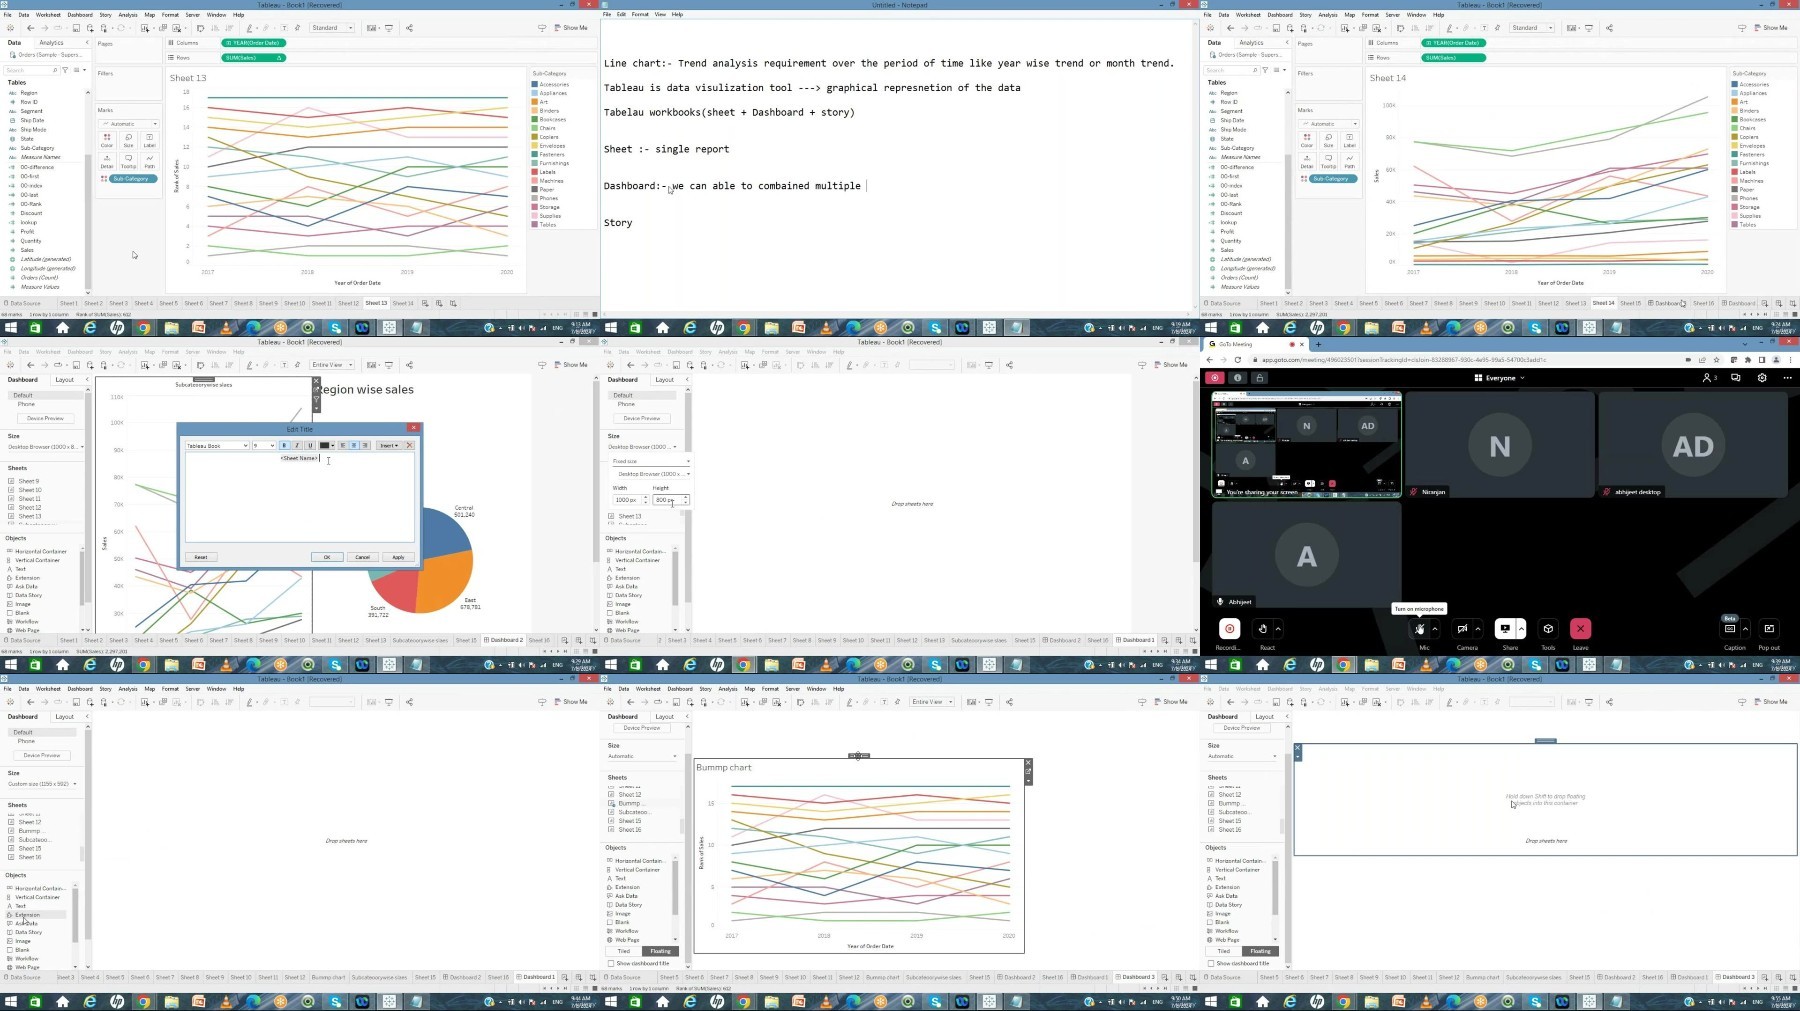Open the font size 9 dropdown

264,445
